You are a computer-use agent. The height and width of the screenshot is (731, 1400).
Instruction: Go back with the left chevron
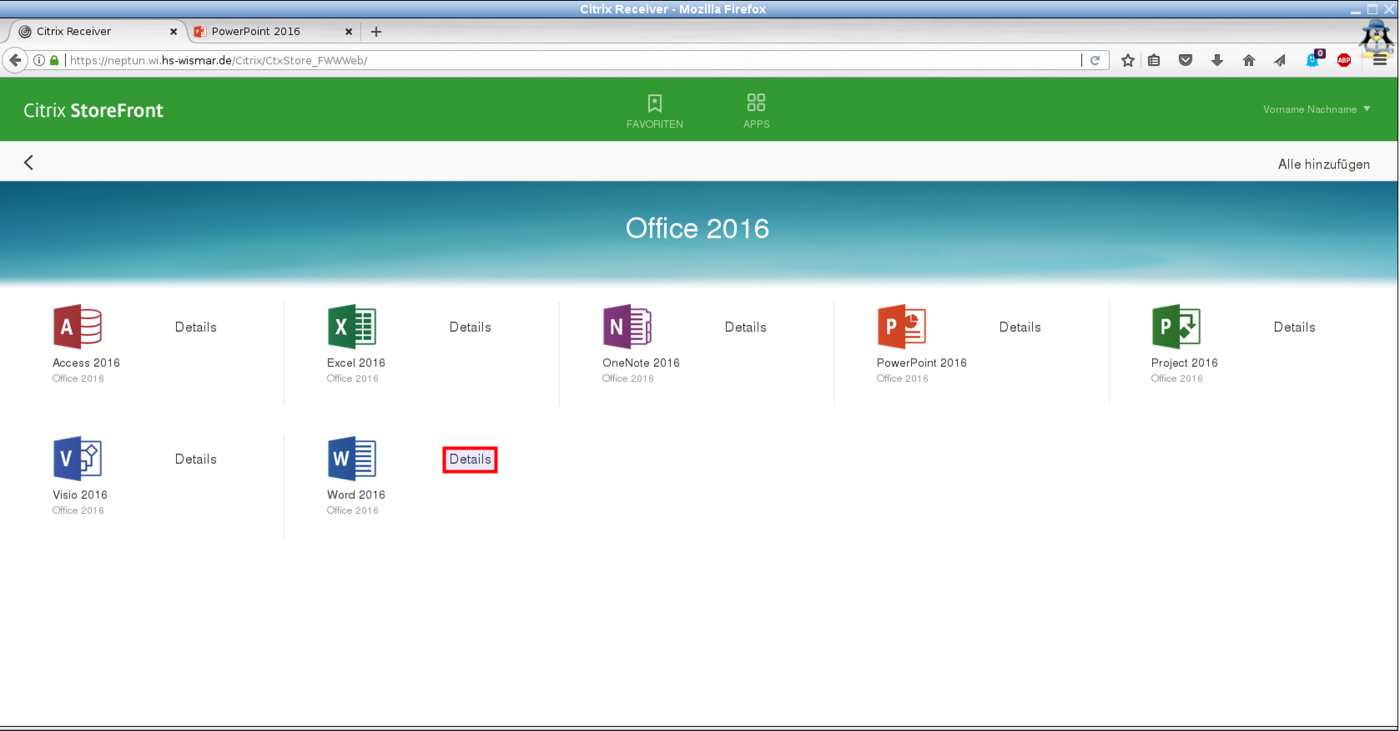[29, 163]
